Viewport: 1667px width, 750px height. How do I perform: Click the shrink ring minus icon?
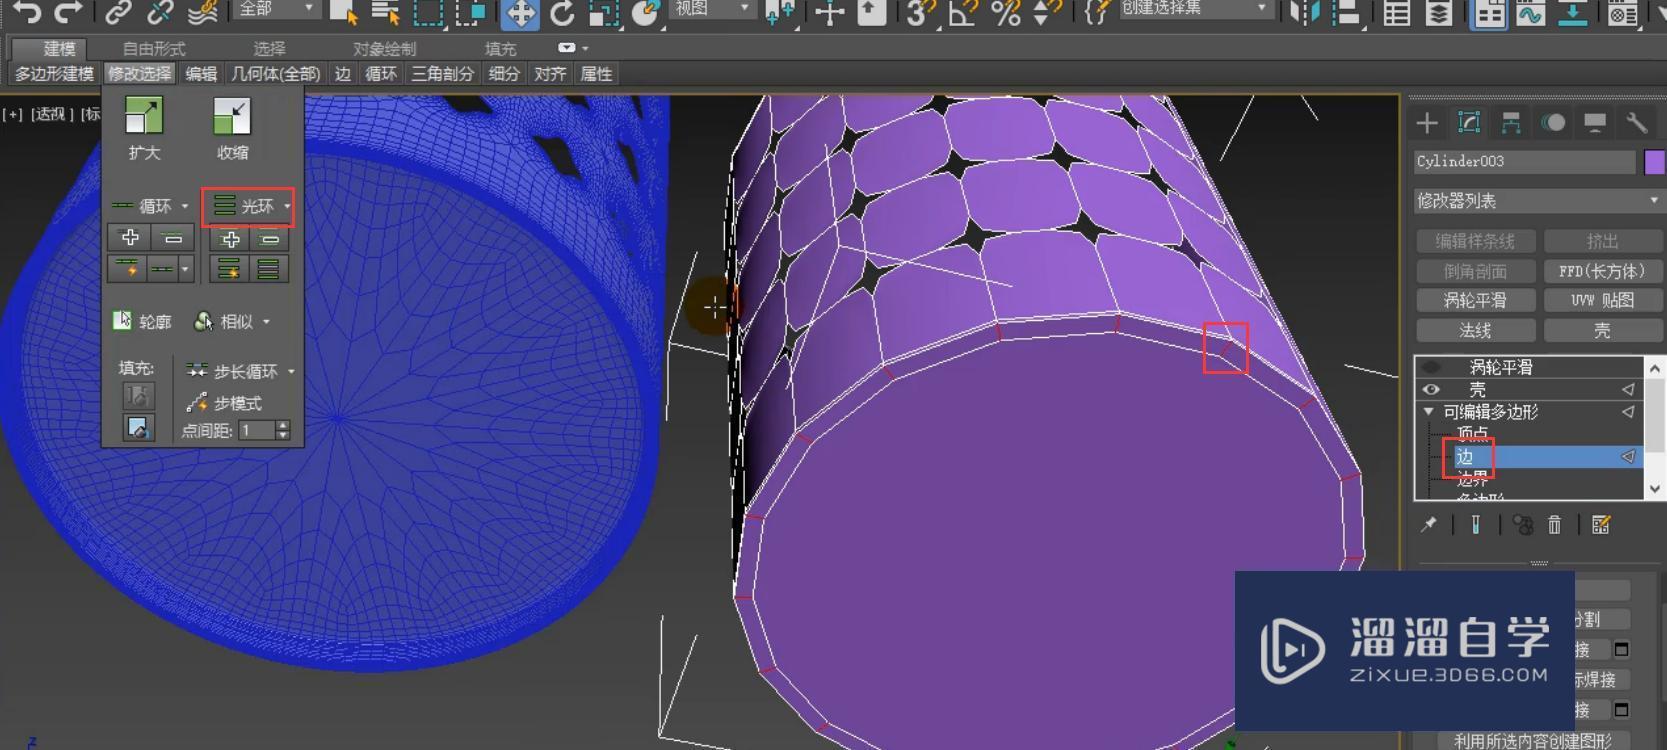270,239
